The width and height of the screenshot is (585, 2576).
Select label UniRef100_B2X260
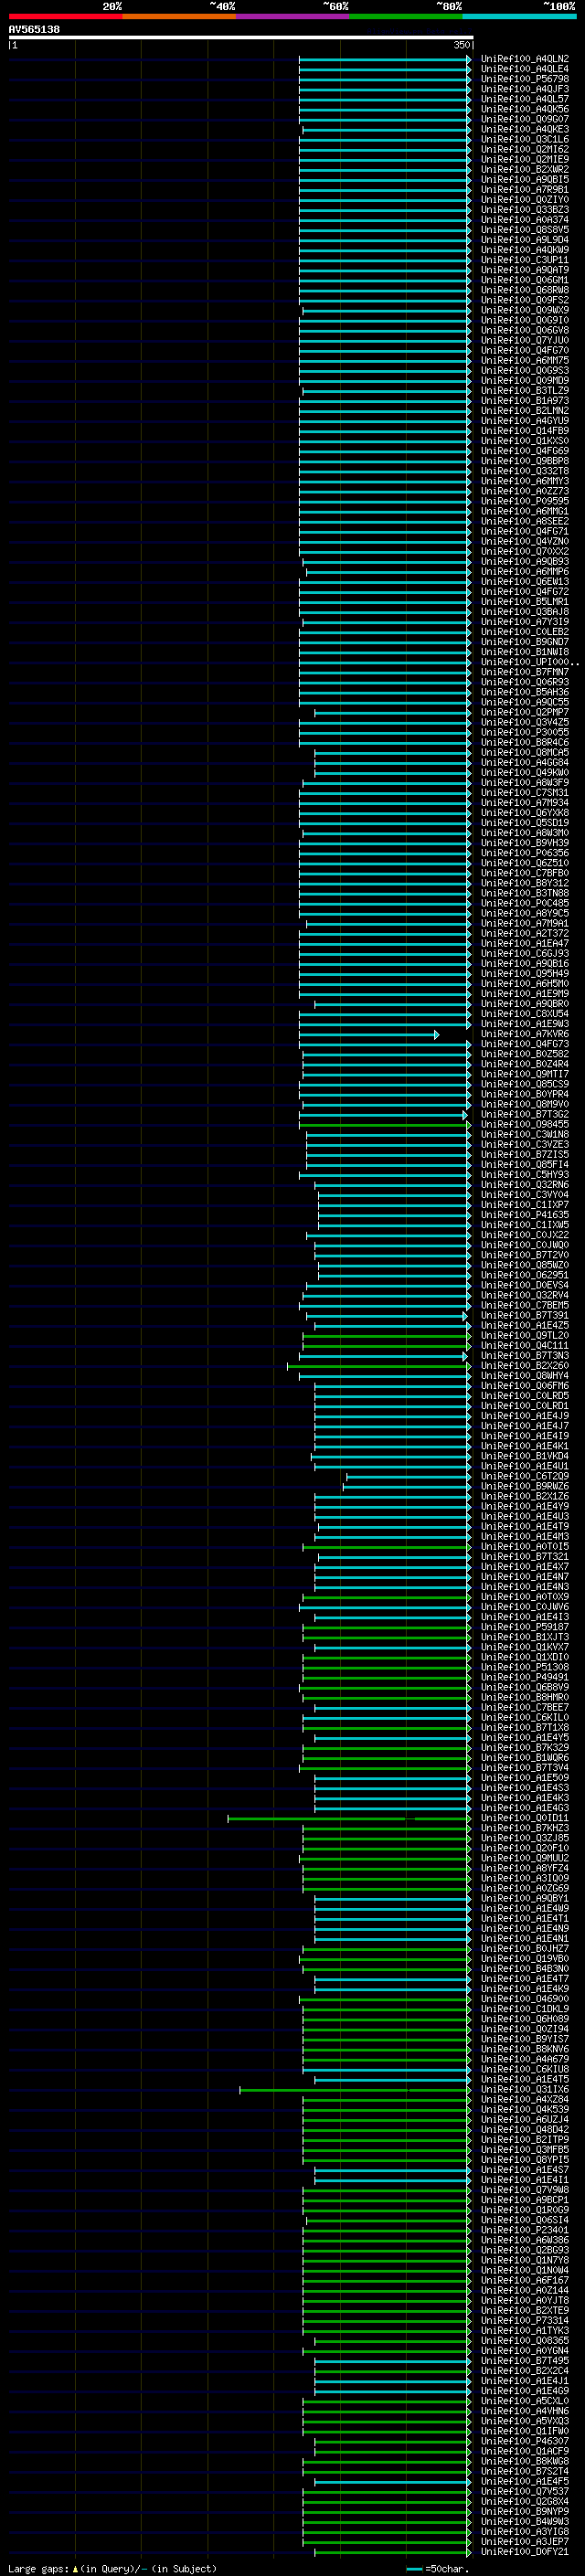tap(524, 1366)
